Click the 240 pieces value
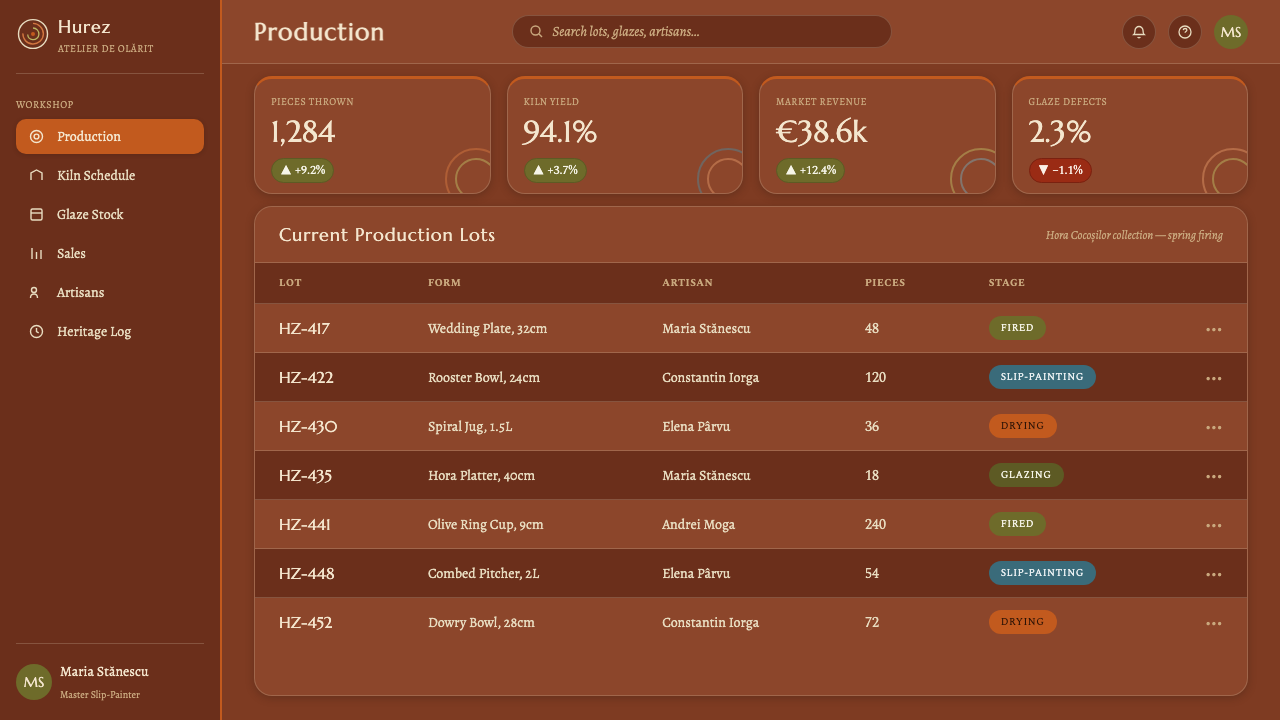 tap(876, 525)
